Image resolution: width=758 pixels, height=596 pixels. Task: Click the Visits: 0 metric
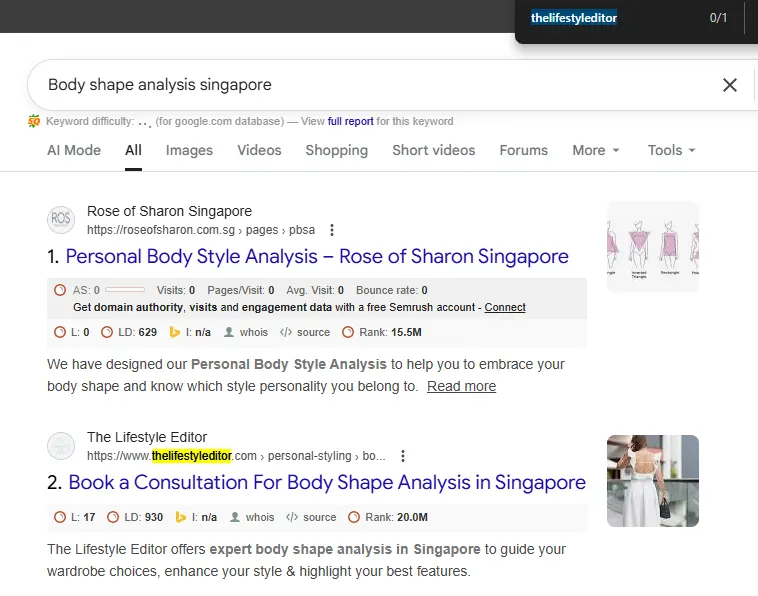tap(176, 291)
